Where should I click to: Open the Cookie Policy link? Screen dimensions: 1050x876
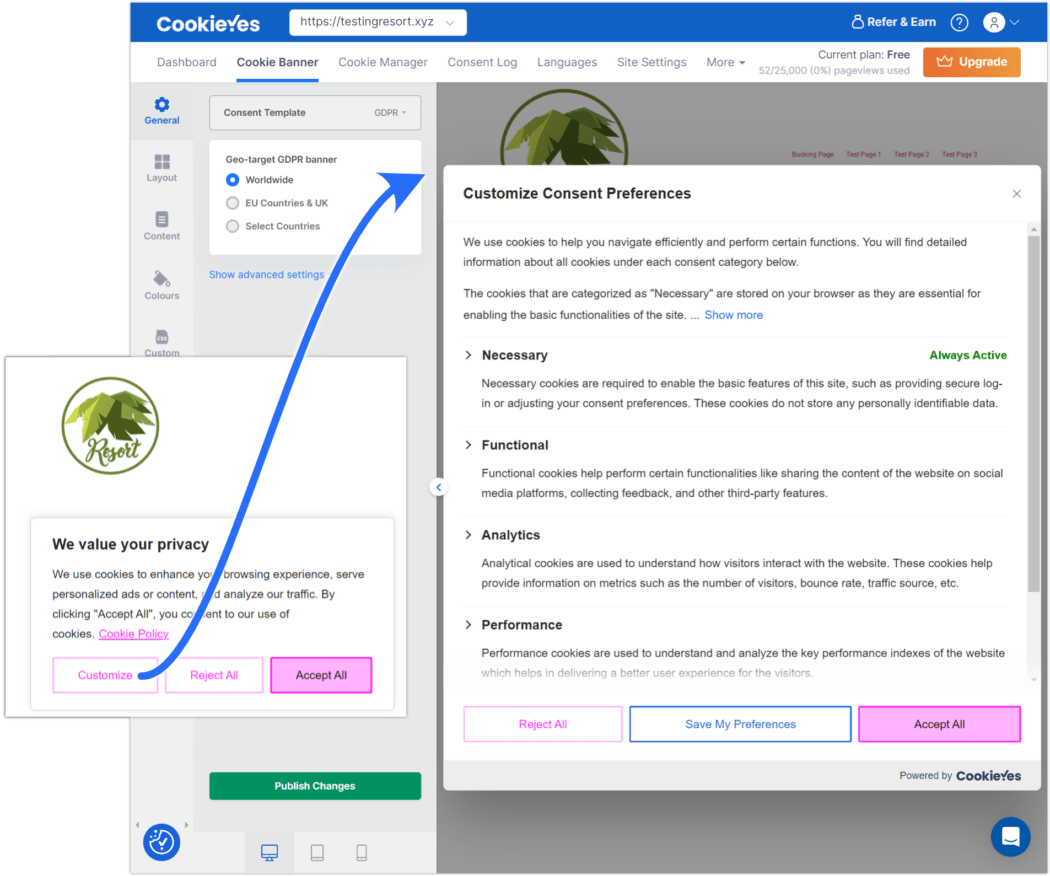click(x=133, y=634)
